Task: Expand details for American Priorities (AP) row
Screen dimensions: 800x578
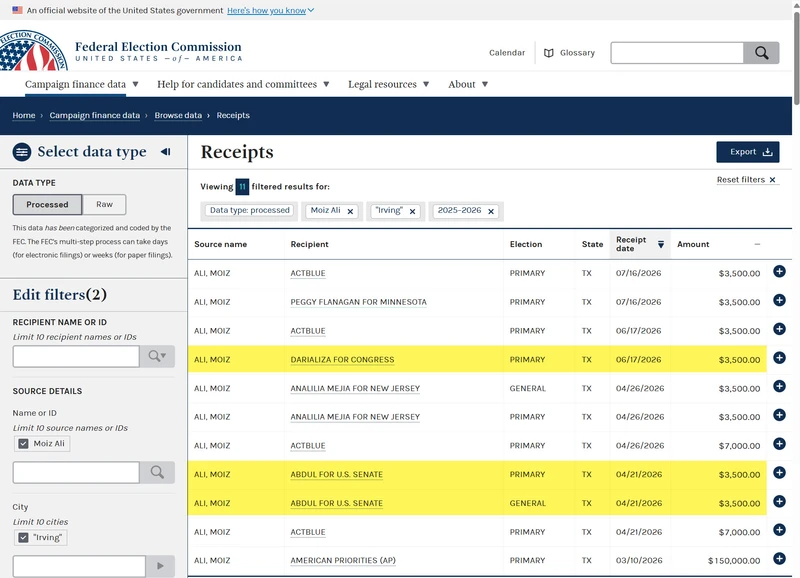Action: click(x=779, y=559)
